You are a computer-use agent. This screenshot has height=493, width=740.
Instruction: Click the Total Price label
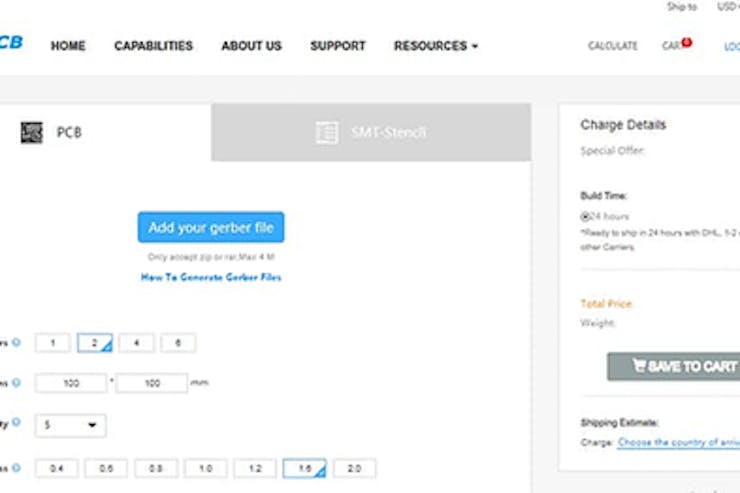[606, 303]
